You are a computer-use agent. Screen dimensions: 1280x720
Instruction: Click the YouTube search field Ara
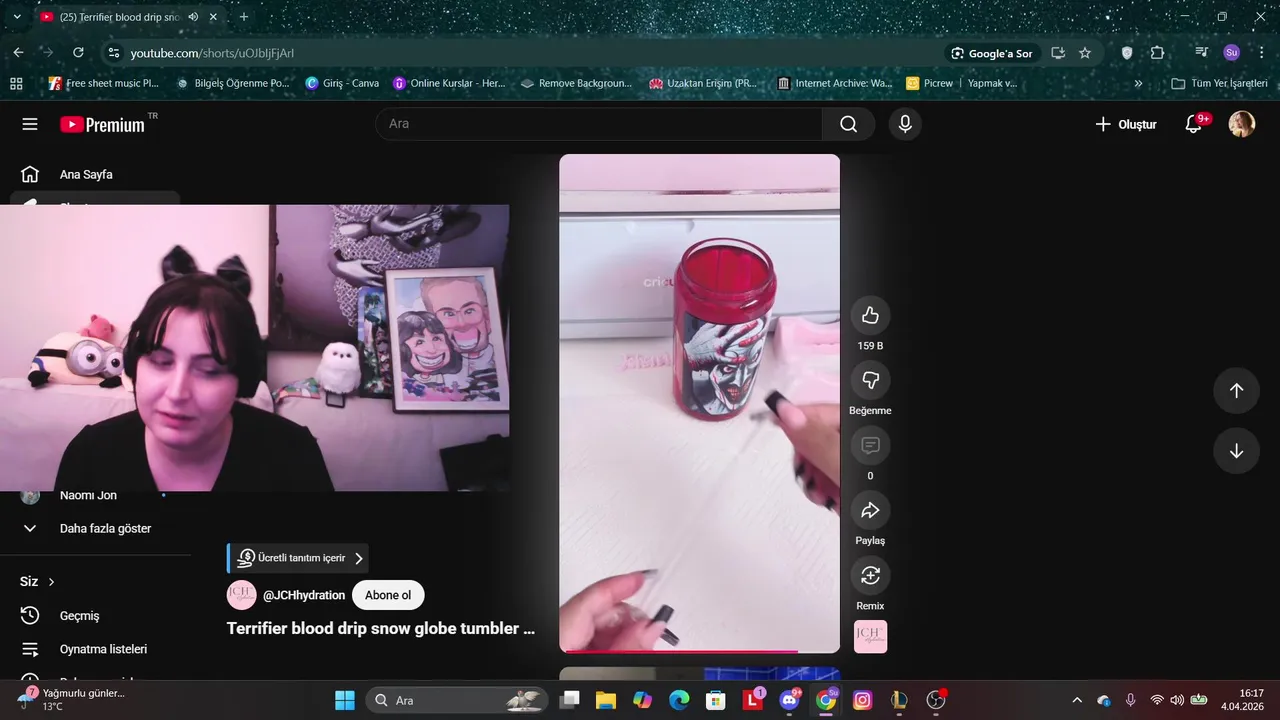[x=598, y=124]
